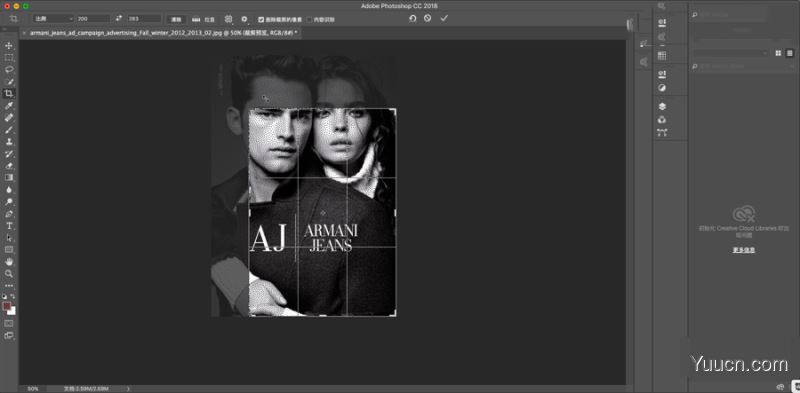Expand the library selection dropdown

point(730,53)
